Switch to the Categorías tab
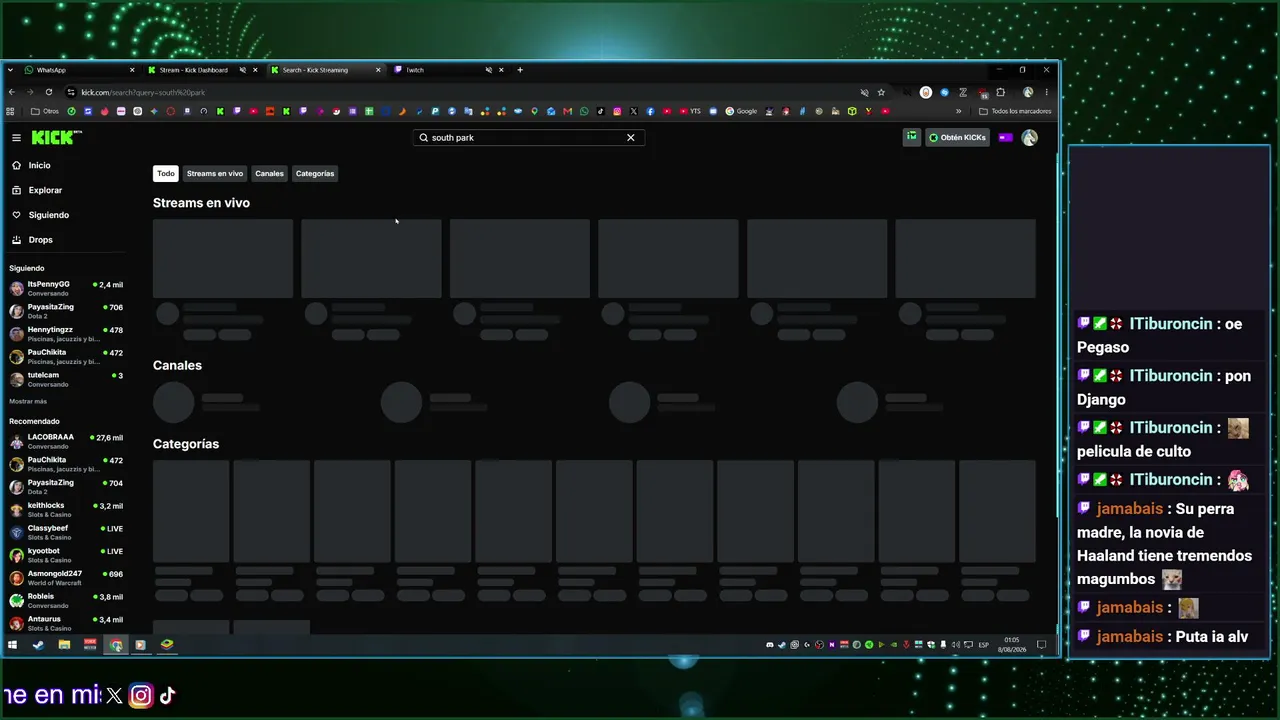 click(315, 174)
